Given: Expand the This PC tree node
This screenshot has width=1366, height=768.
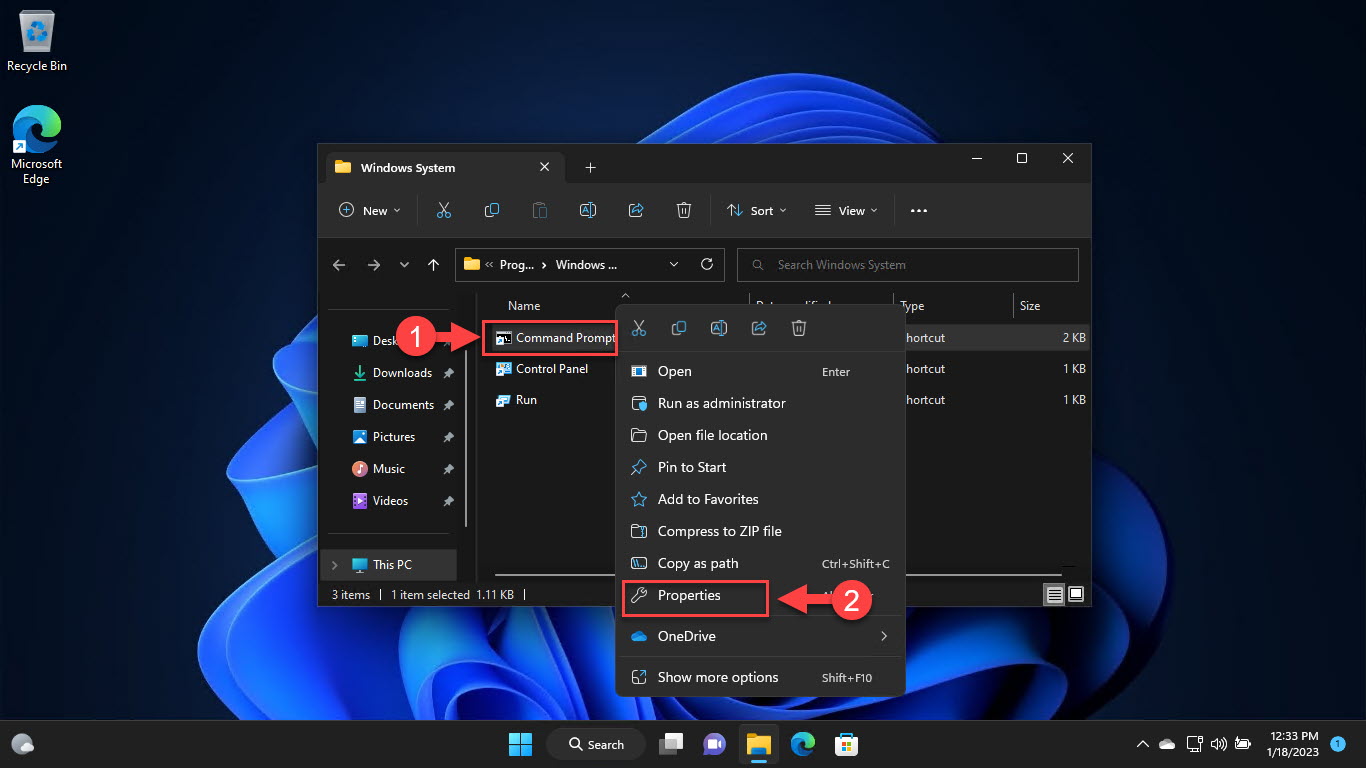Looking at the screenshot, I should coord(335,565).
